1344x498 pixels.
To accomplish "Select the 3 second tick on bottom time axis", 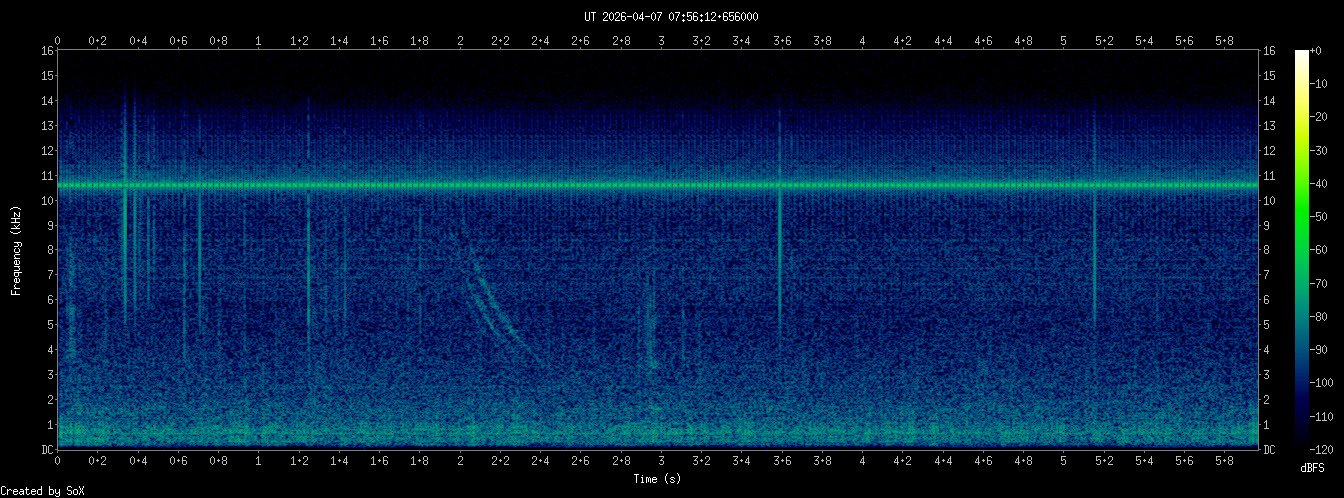I will [x=661, y=461].
